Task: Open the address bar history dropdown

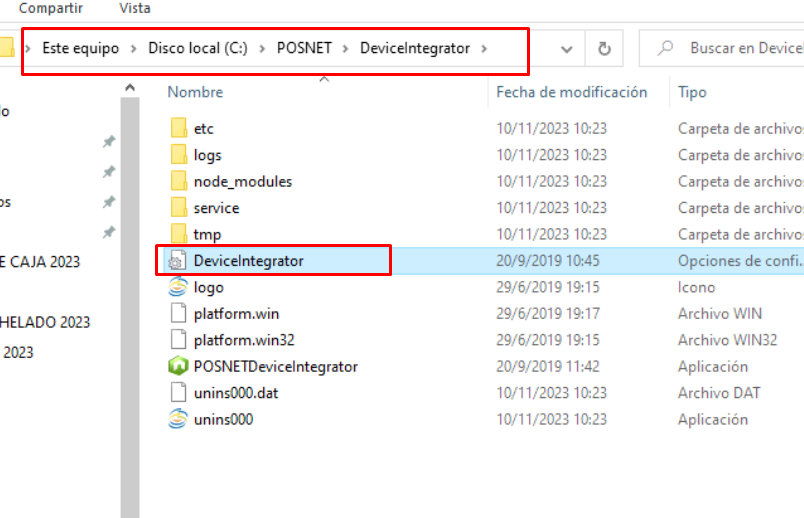Action: pyautogui.click(x=566, y=49)
